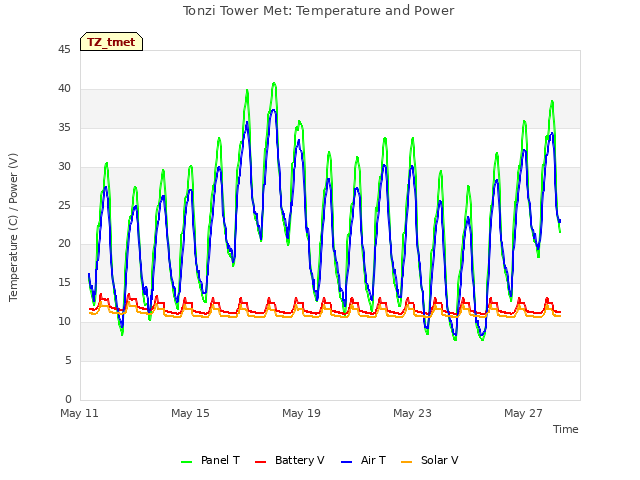Image resolution: width=640 pixels, height=480 pixels.
Task: Click the green Panel T legend swatch
Action: (x=187, y=462)
